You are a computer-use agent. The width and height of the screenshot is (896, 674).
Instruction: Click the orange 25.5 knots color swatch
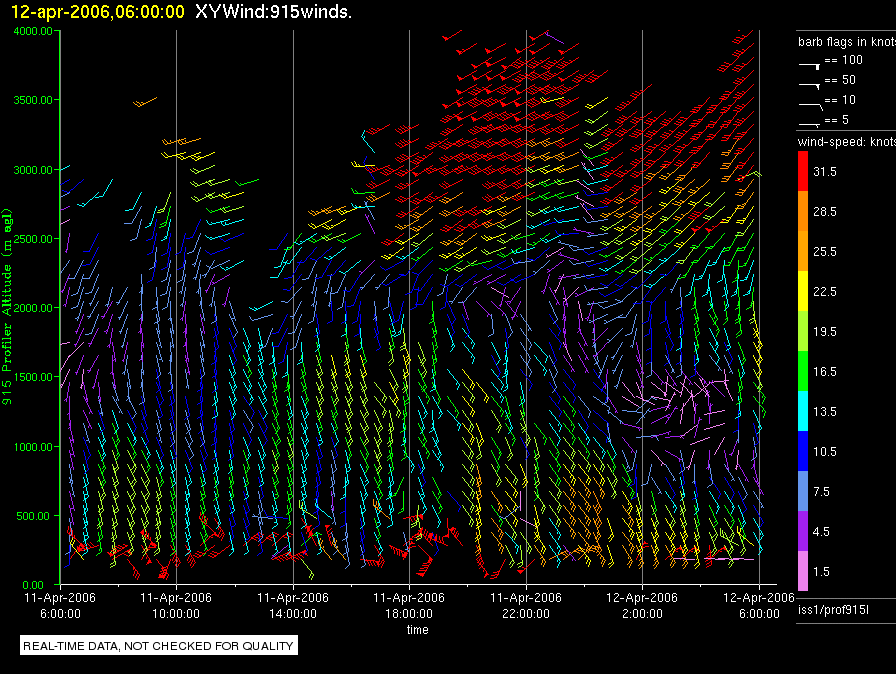coord(803,251)
